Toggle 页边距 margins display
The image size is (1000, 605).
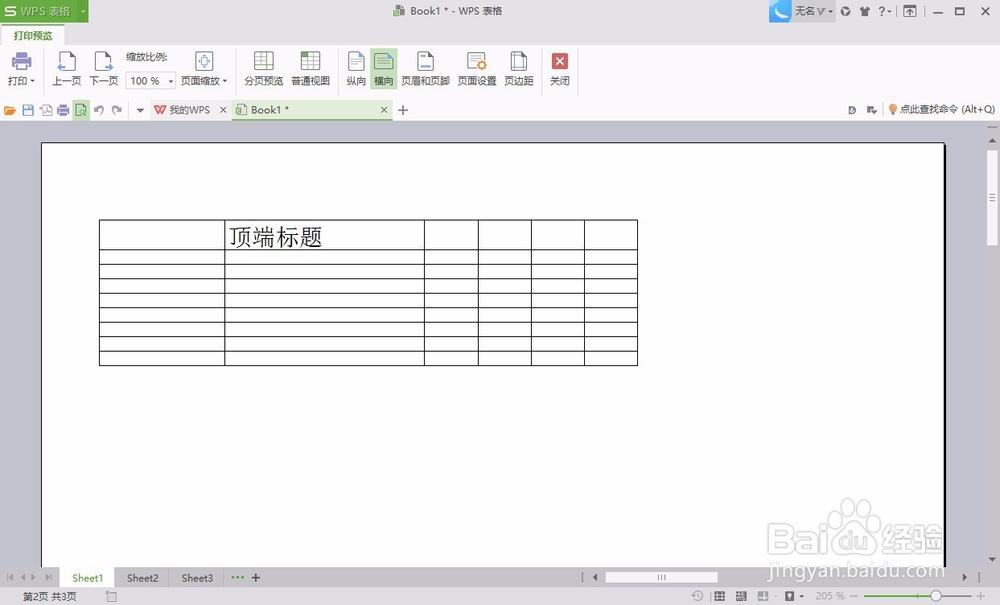point(518,68)
